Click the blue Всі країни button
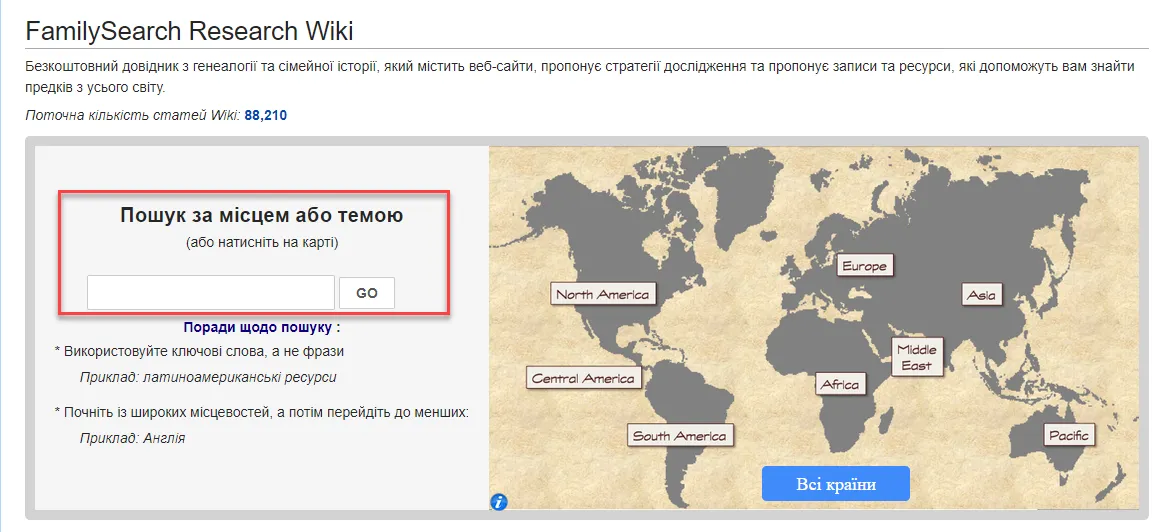The width and height of the screenshot is (1165, 532). [835, 484]
